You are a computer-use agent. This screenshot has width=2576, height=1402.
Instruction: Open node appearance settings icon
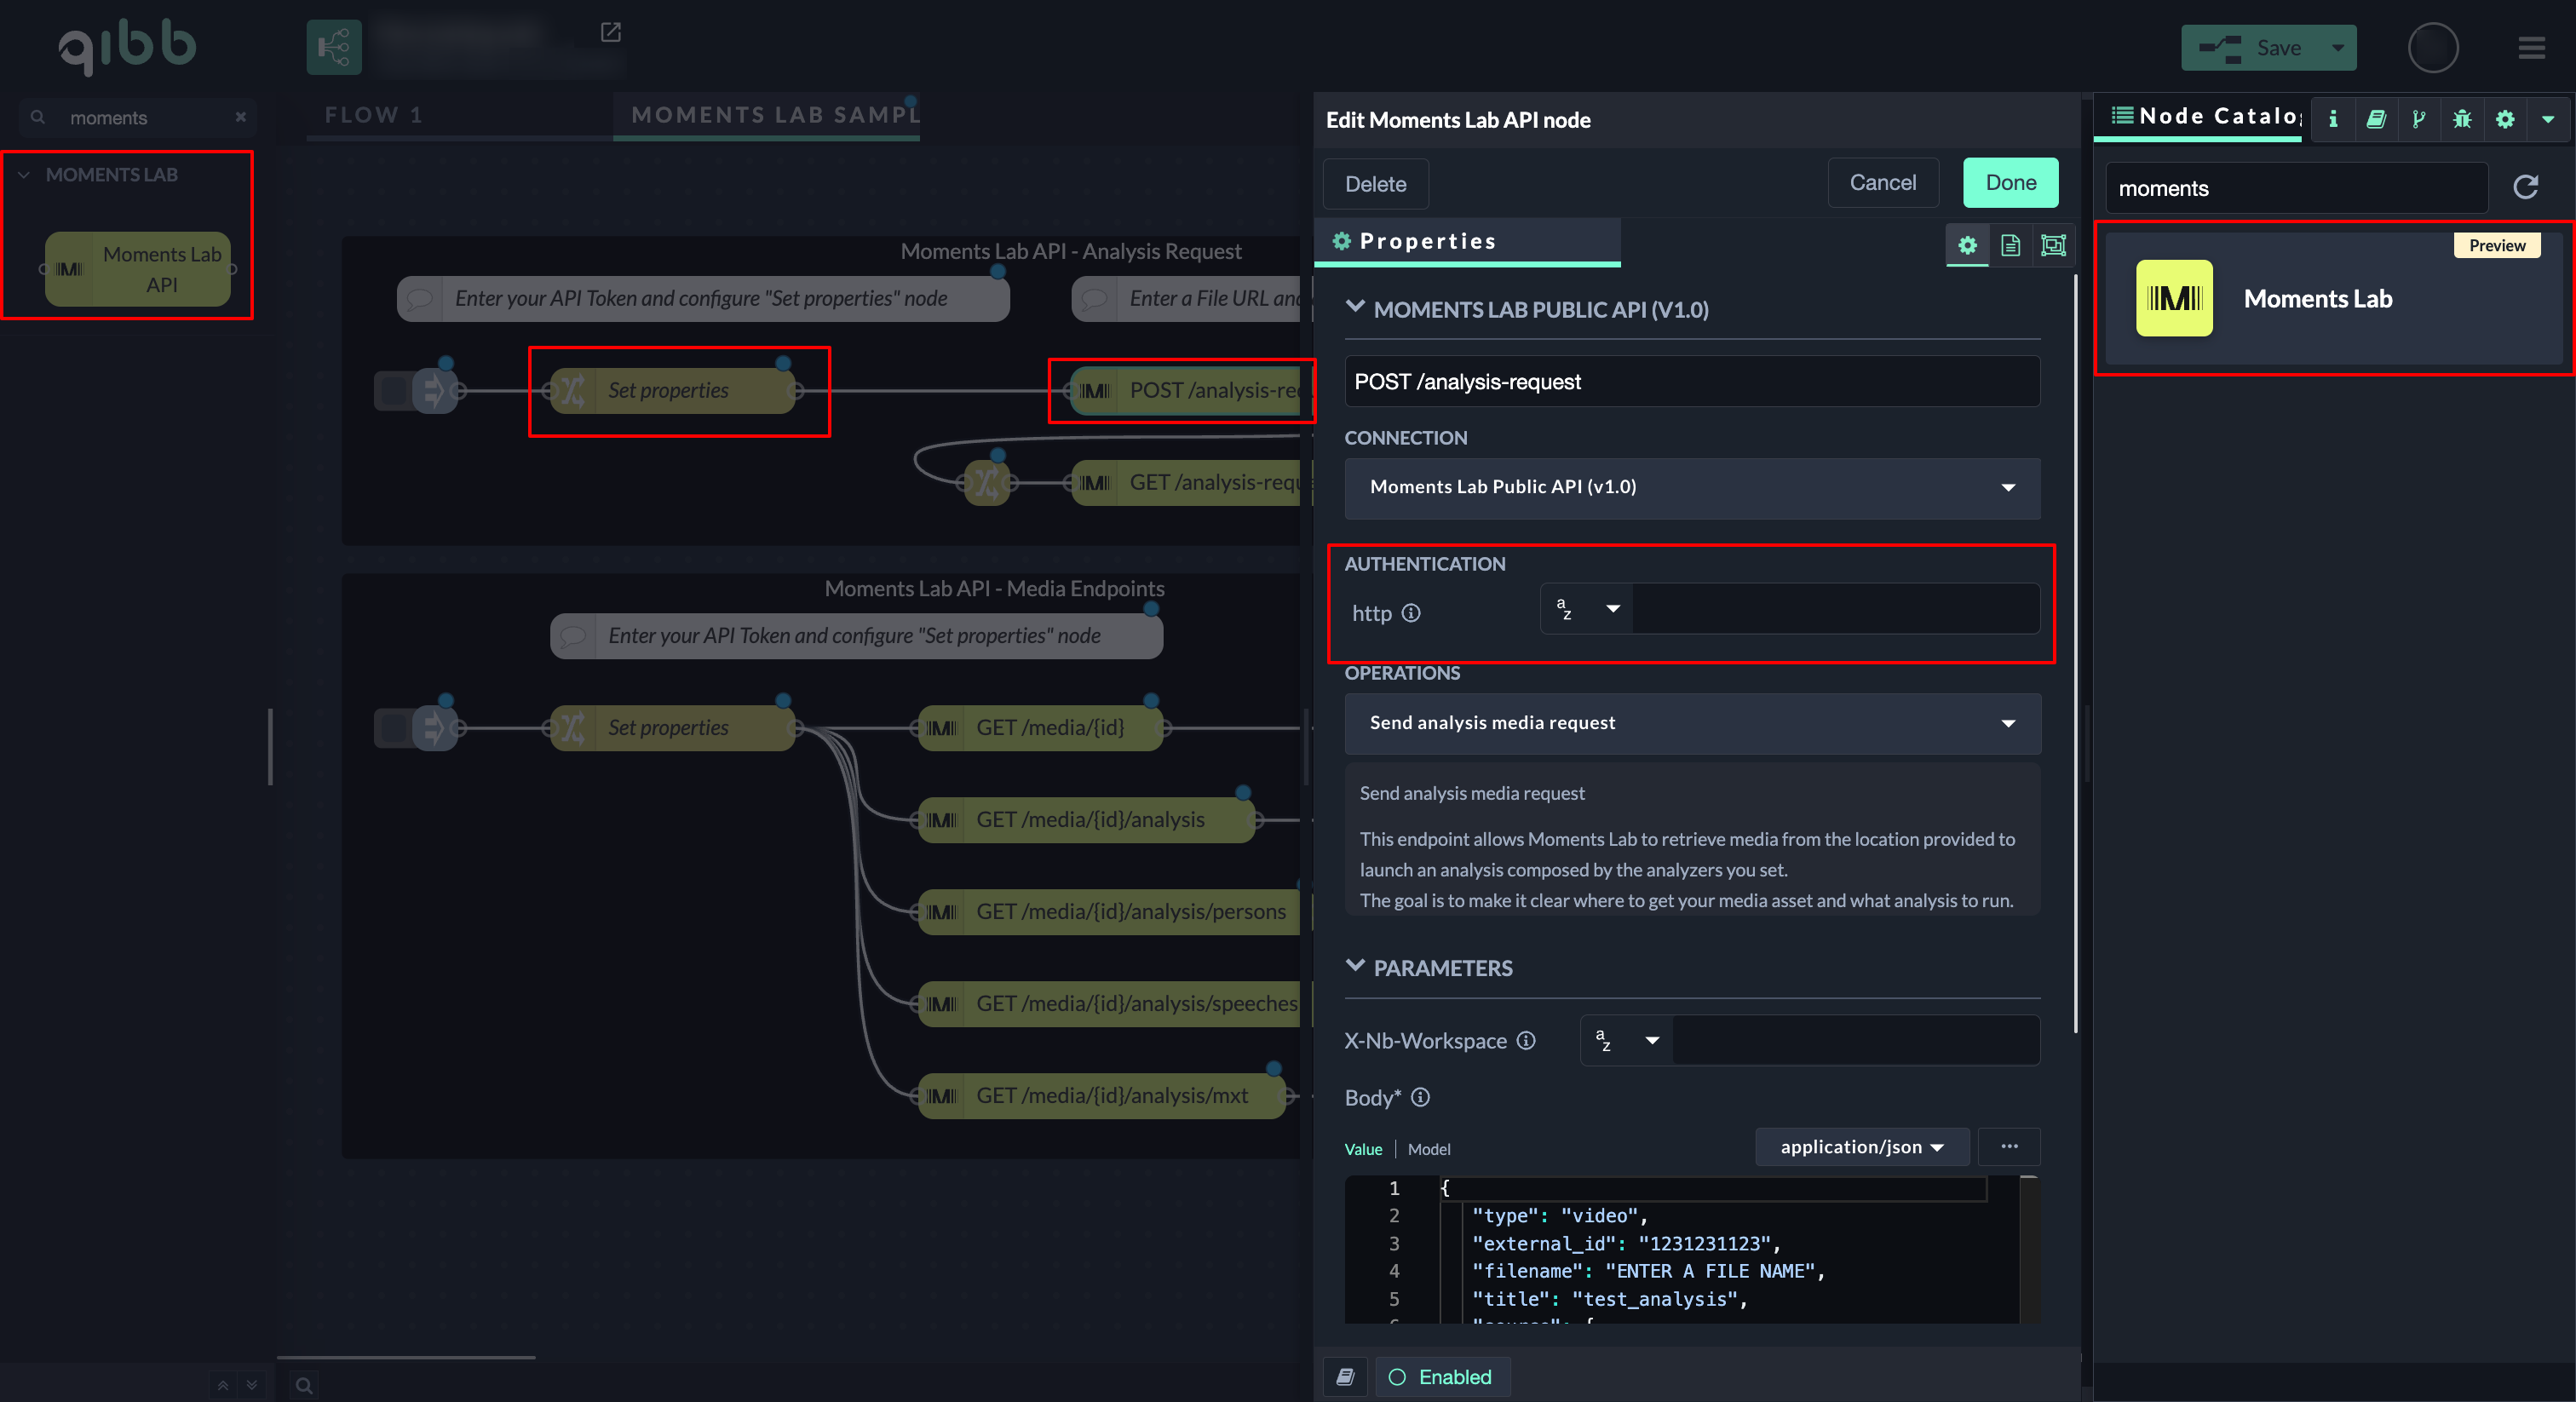tap(2053, 245)
